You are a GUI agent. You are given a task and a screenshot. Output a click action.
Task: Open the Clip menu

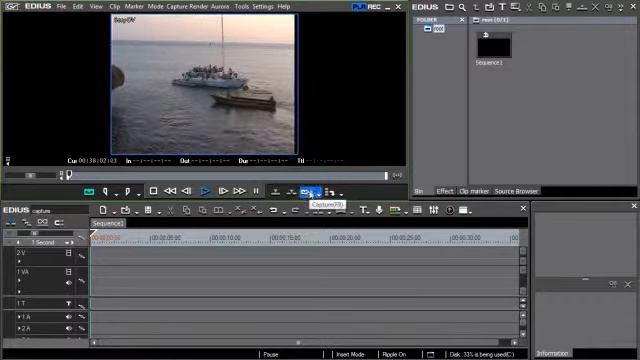(115, 7)
